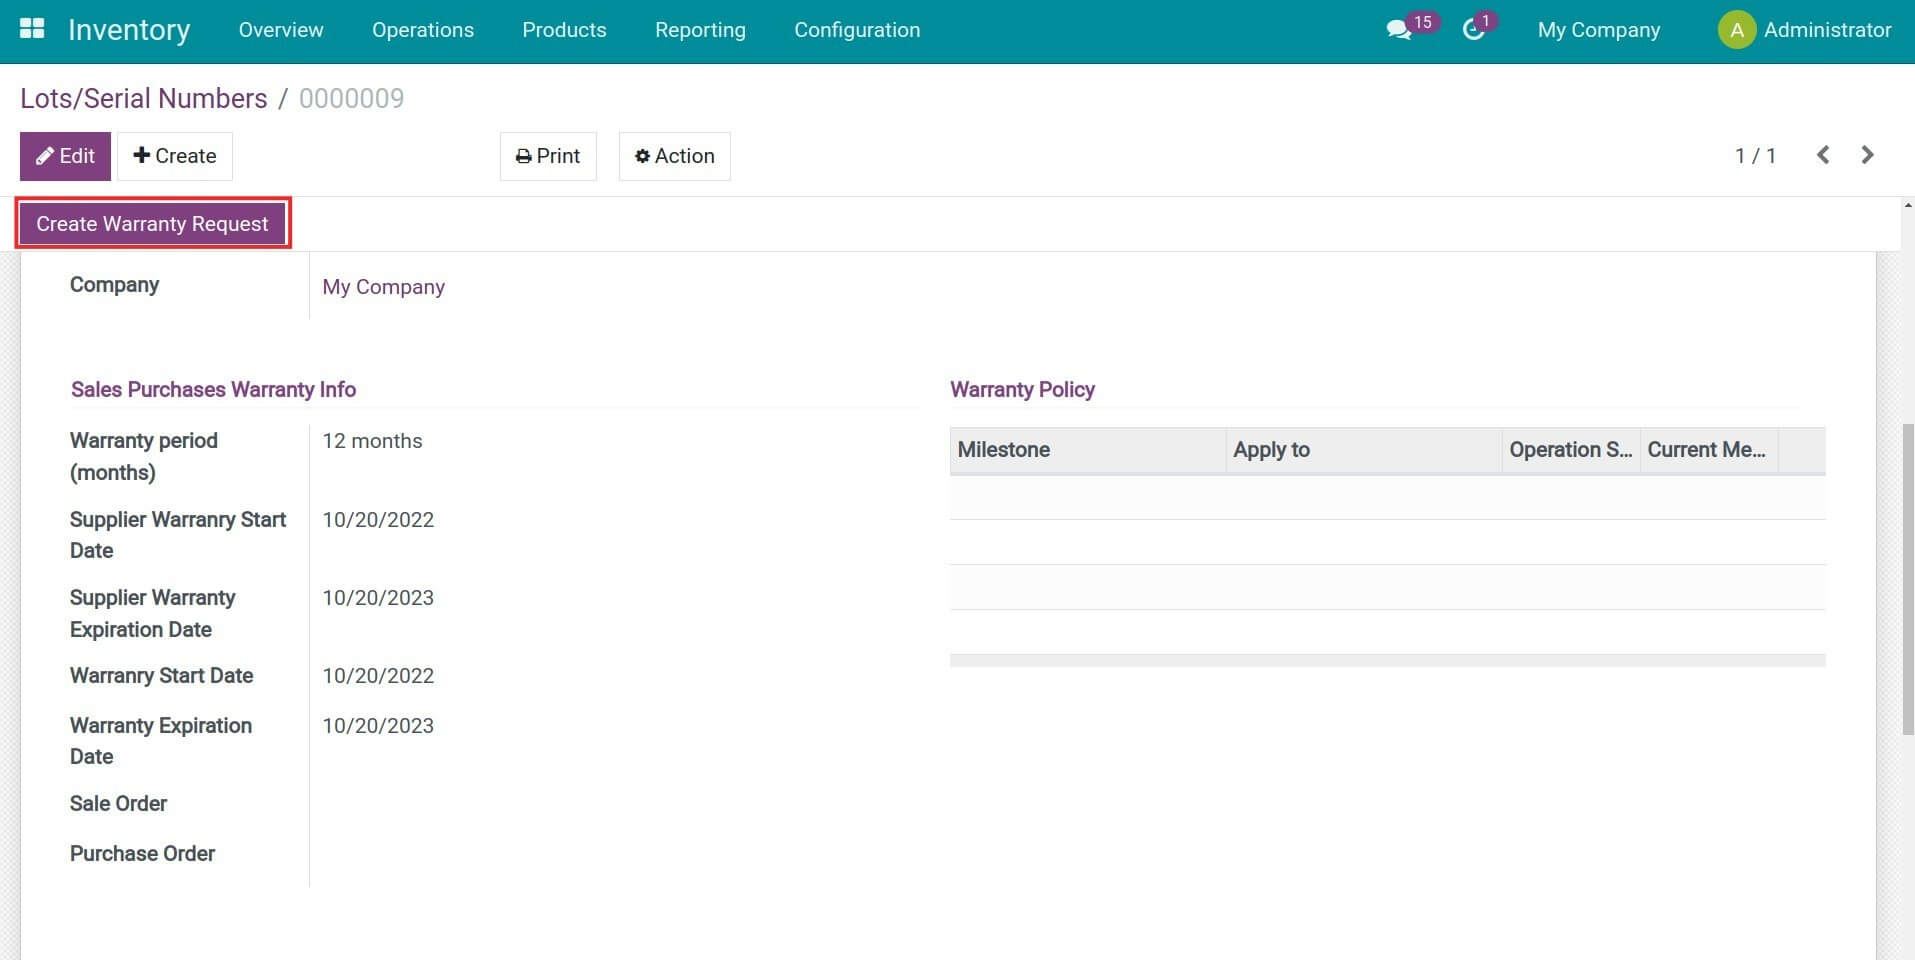Return to Lots/Serial Numbers via breadcrumb
1915x960 pixels.
pos(143,98)
